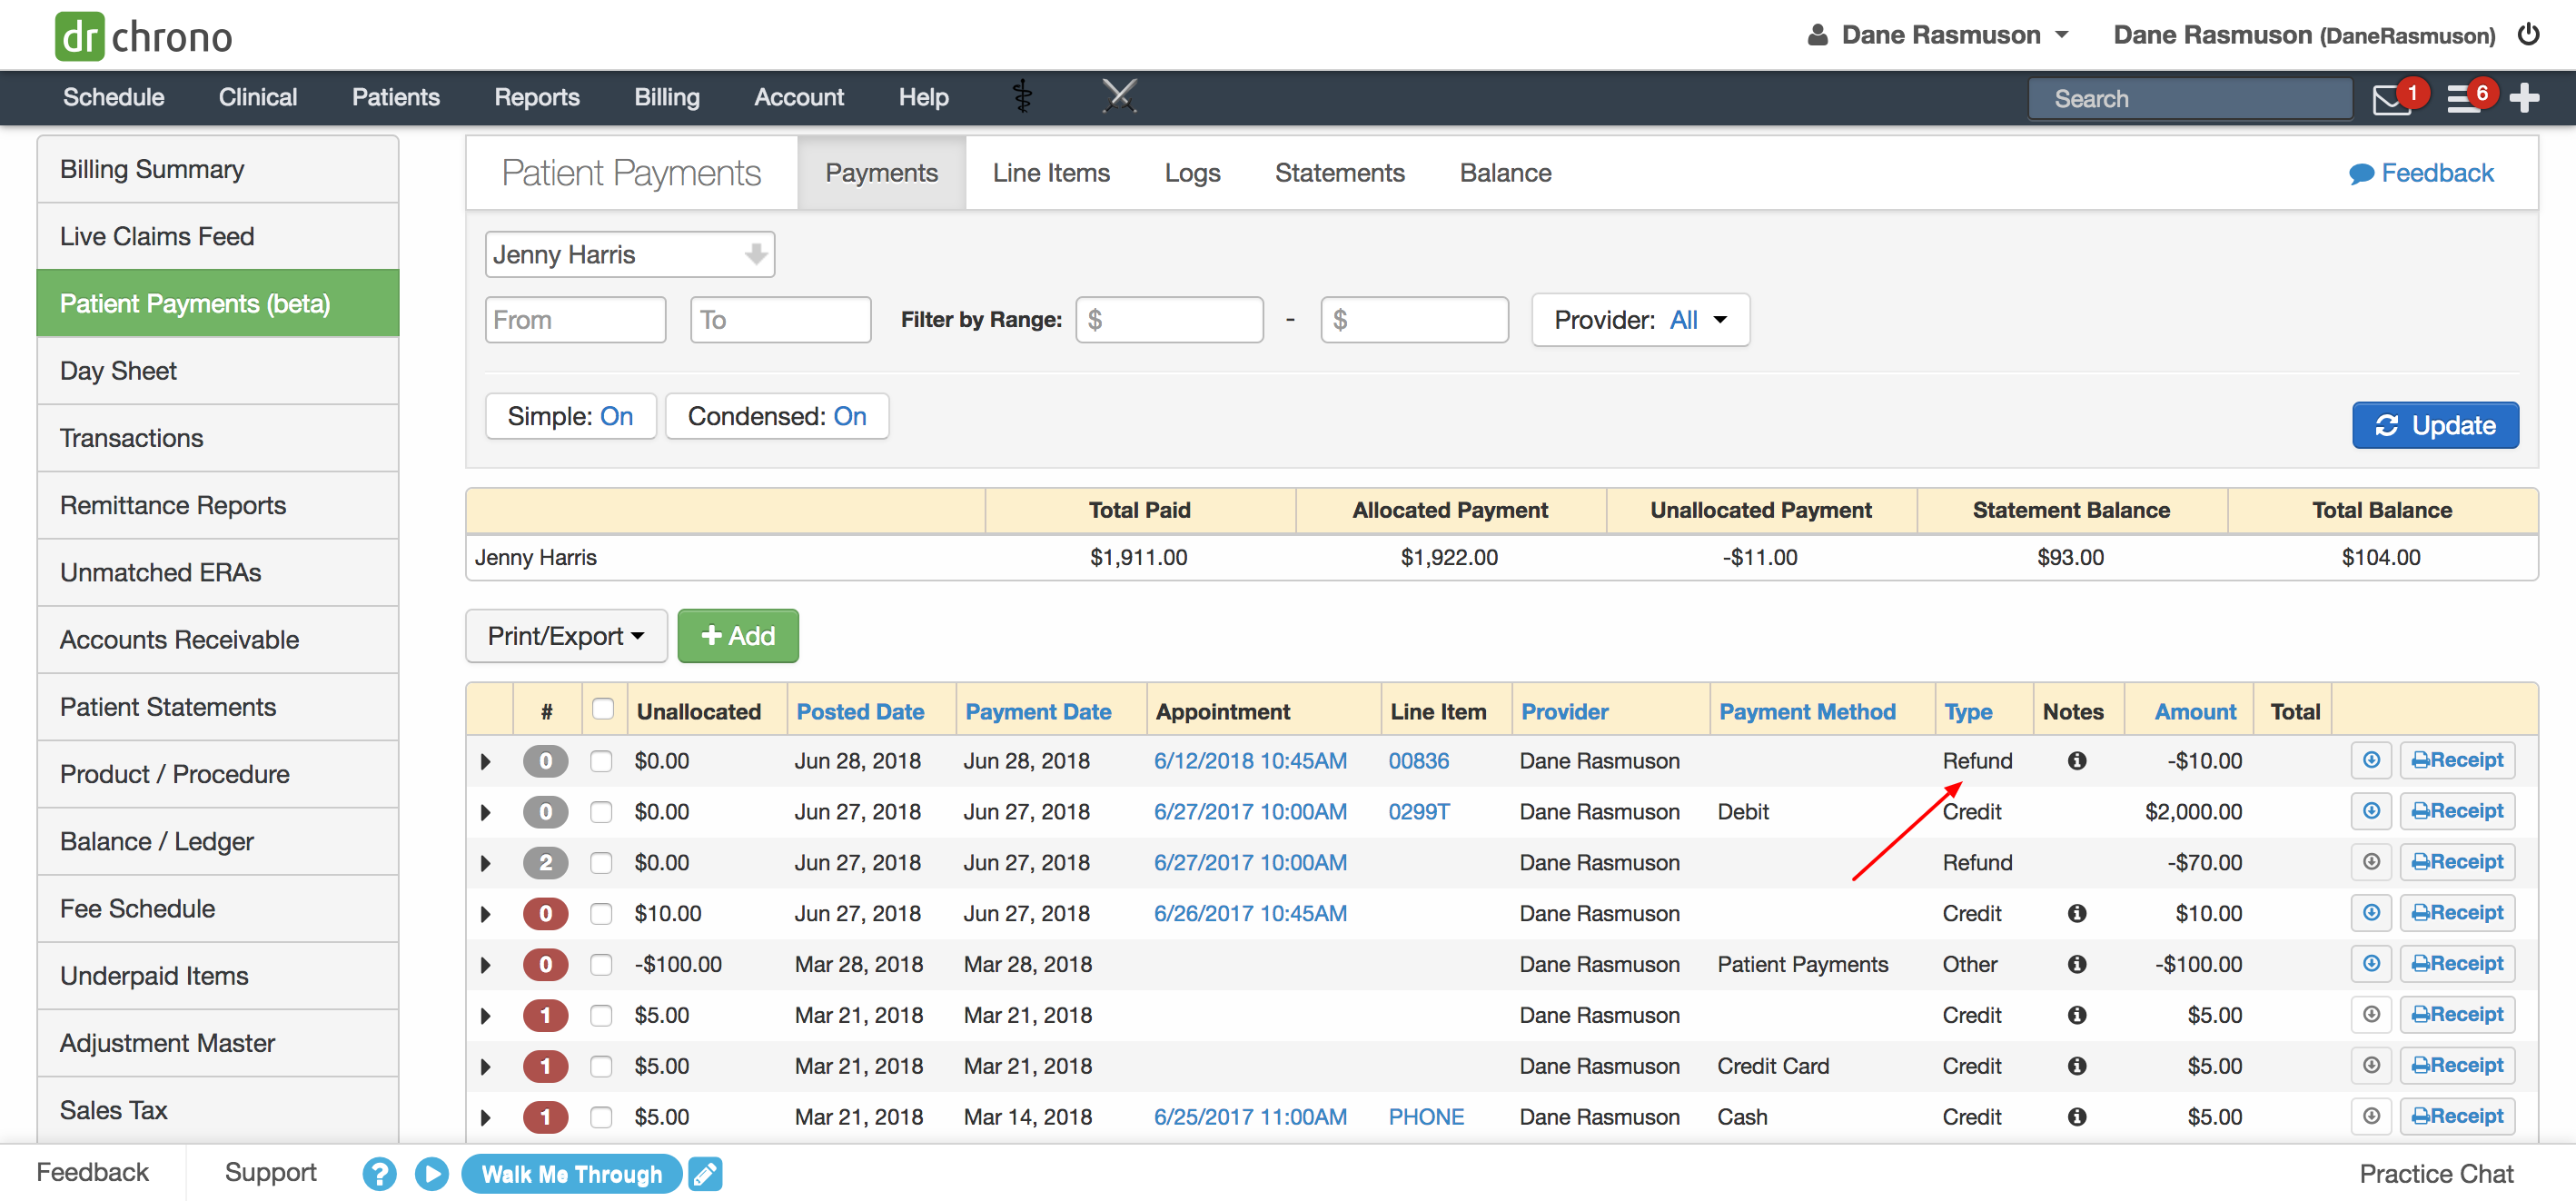Check the box in the 0299T Debit row

(601, 812)
